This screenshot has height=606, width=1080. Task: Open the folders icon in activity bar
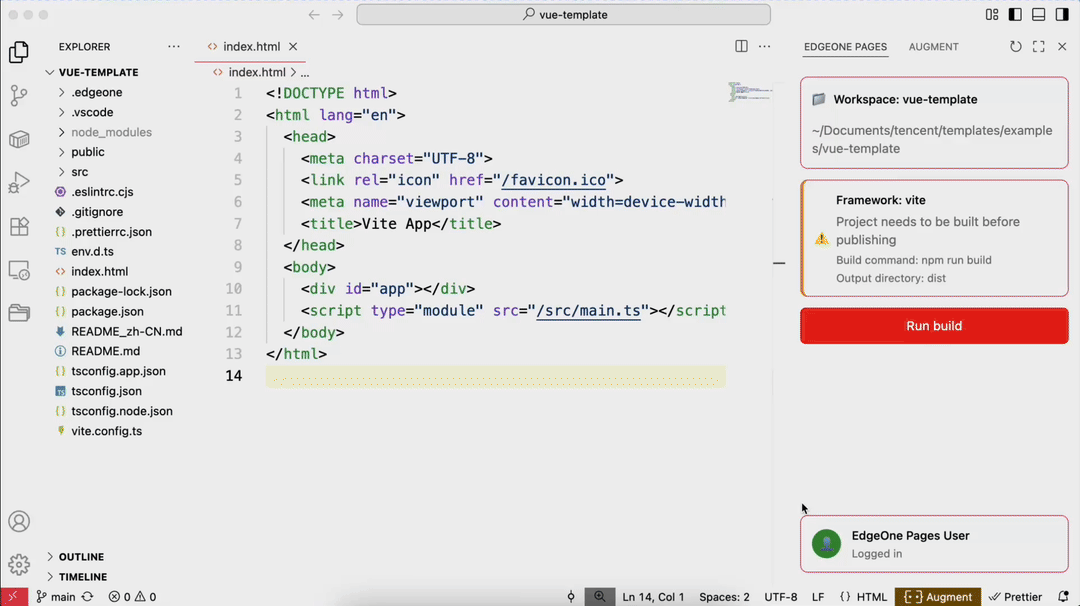[x=19, y=313]
